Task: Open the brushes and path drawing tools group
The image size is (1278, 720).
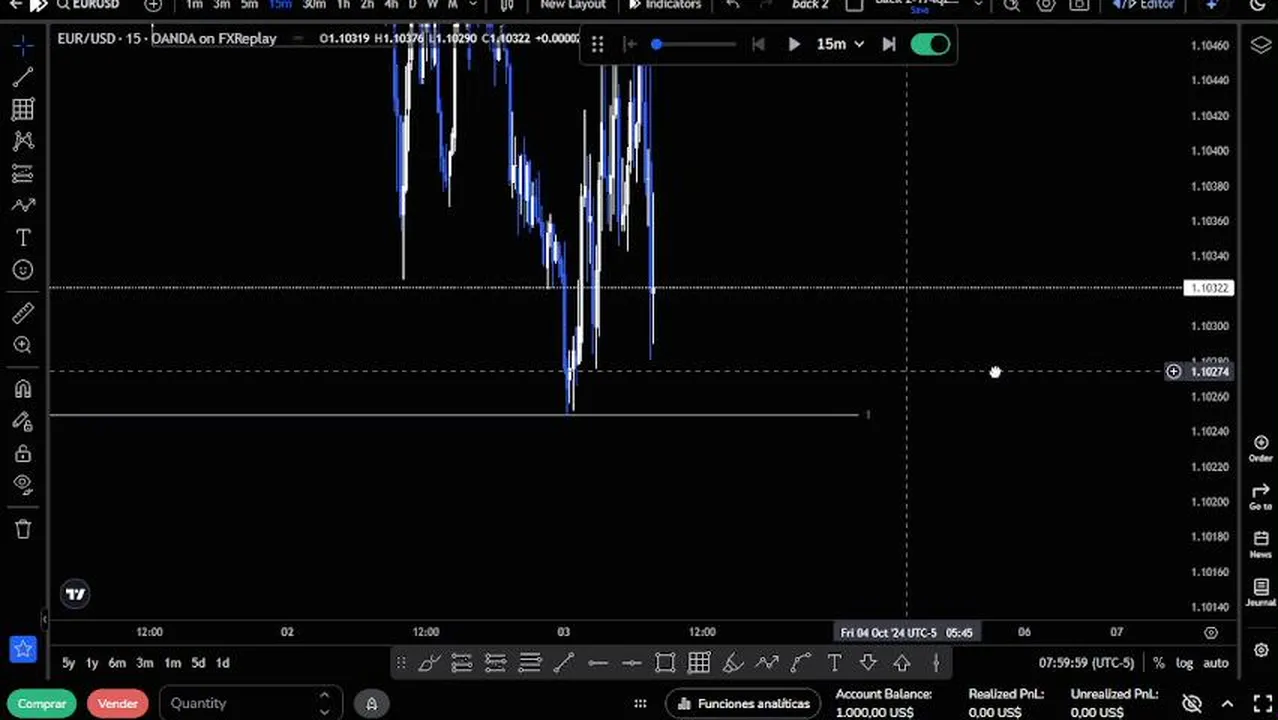Action: click(x=23, y=206)
